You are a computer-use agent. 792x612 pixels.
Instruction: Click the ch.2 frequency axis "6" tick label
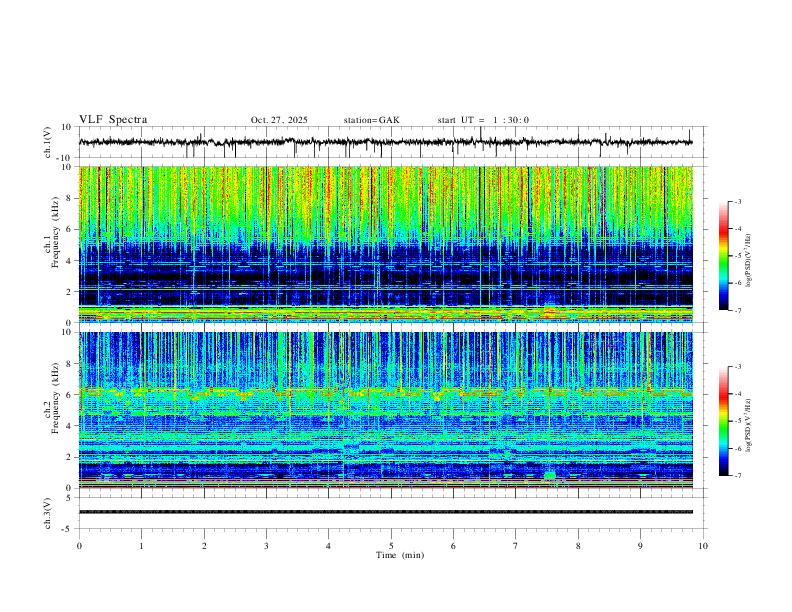[x=70, y=395]
